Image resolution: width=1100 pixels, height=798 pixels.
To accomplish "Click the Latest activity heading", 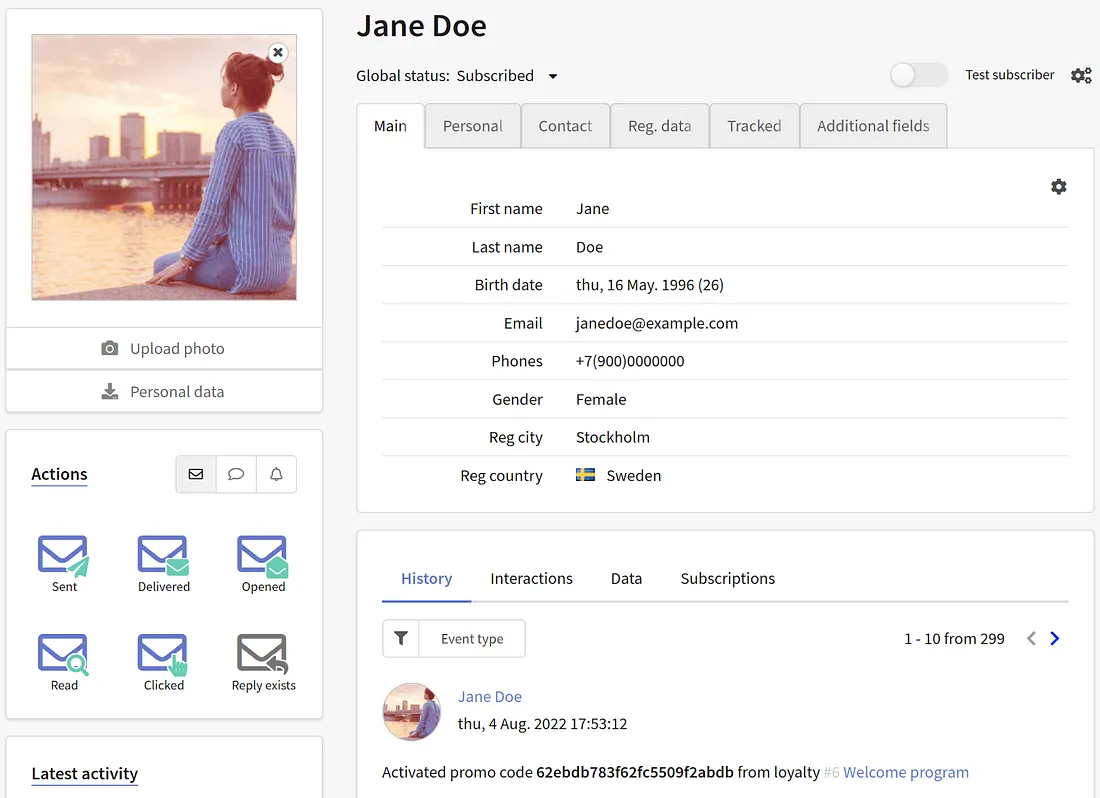I will (84, 773).
